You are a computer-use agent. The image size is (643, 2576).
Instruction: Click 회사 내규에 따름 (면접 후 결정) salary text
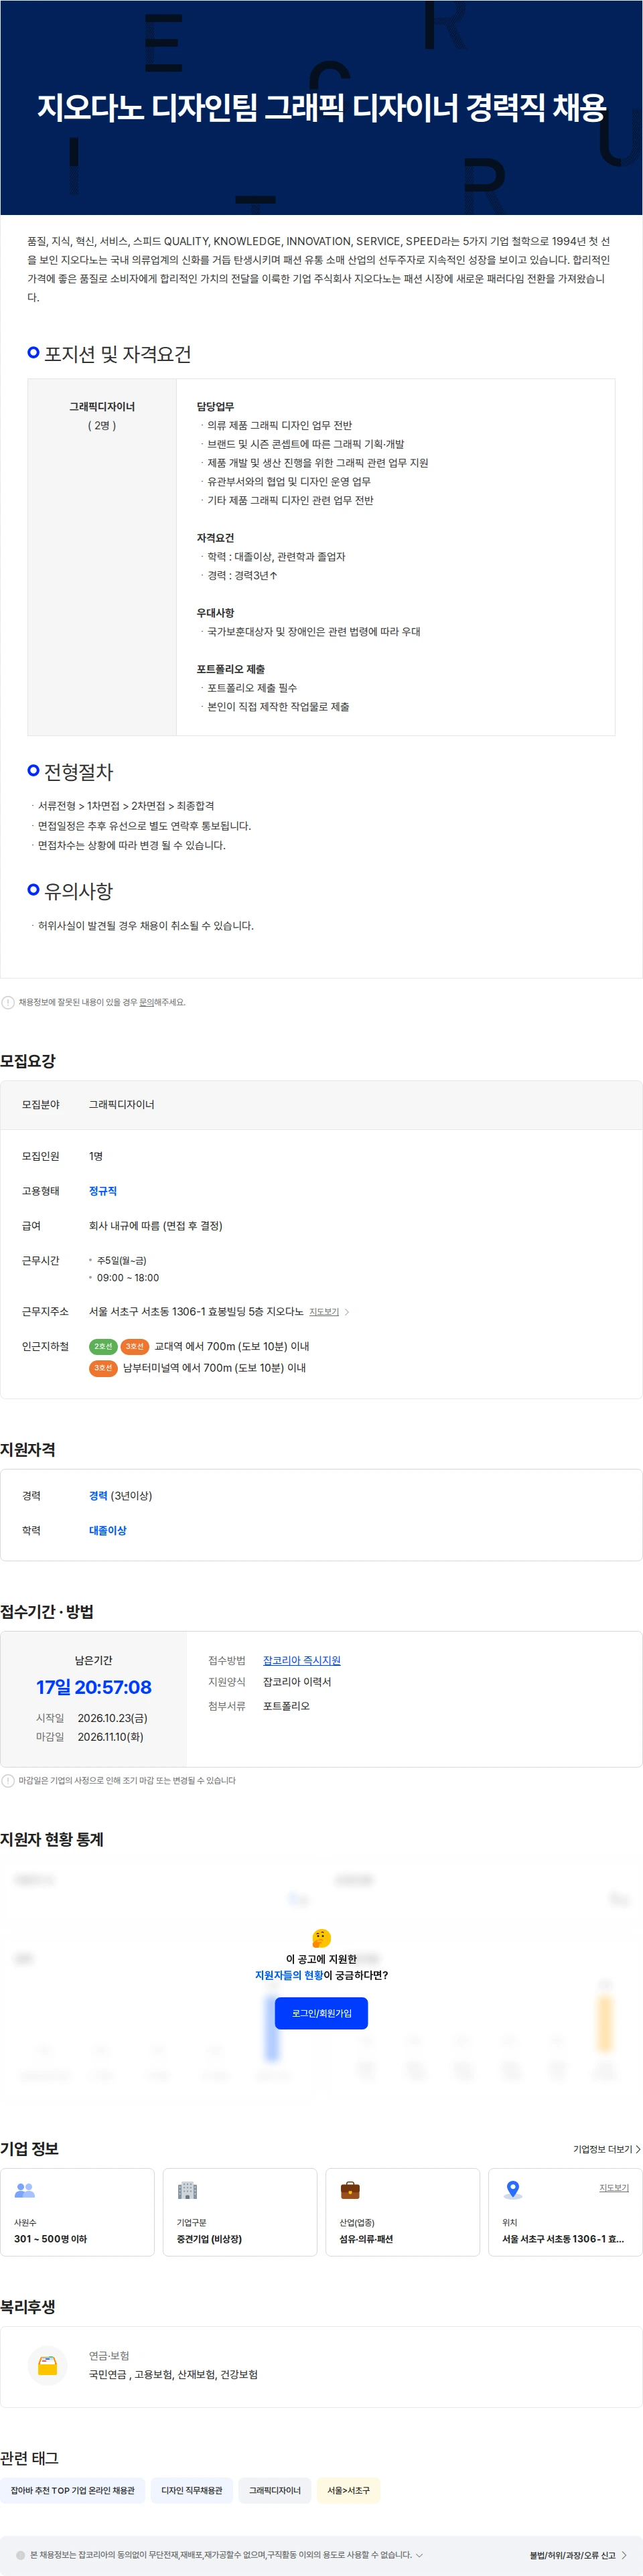[156, 1225]
